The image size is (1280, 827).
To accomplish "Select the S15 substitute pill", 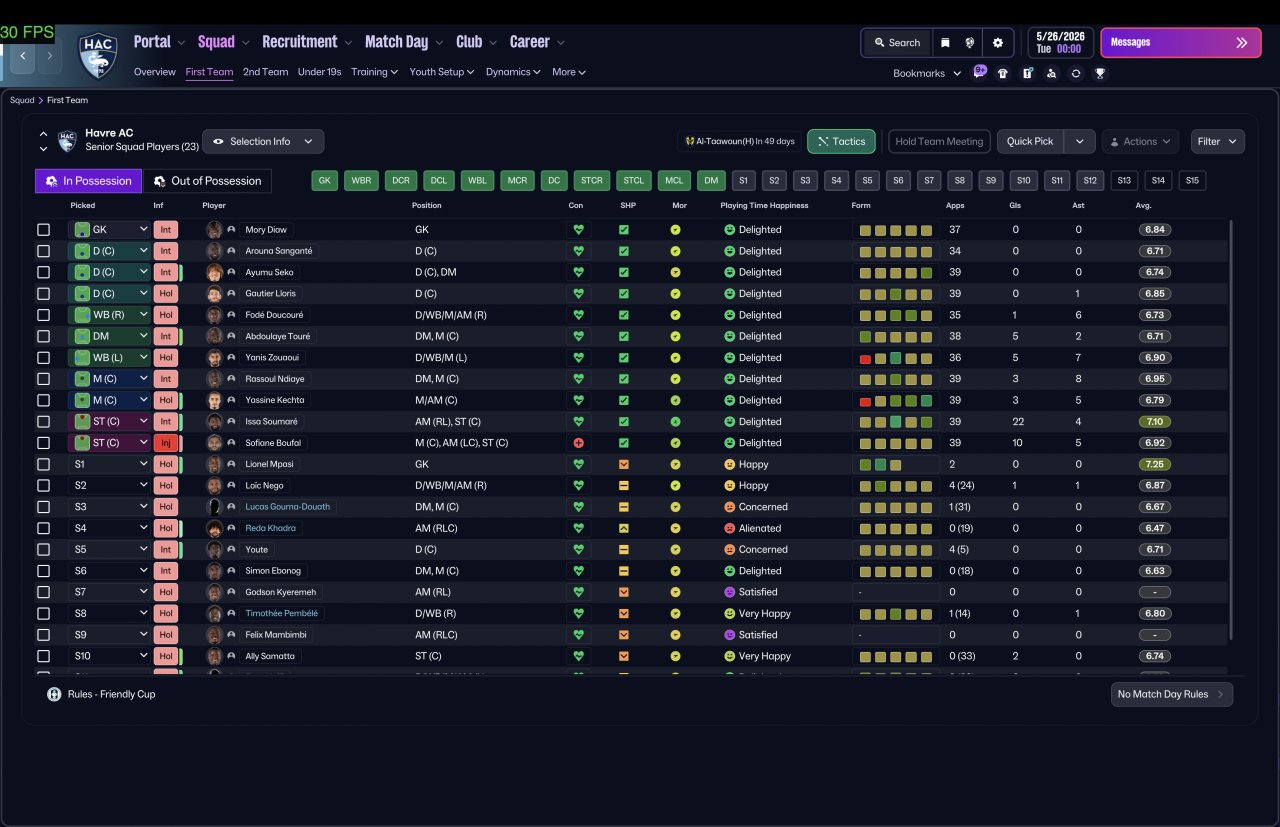I will (x=1191, y=181).
